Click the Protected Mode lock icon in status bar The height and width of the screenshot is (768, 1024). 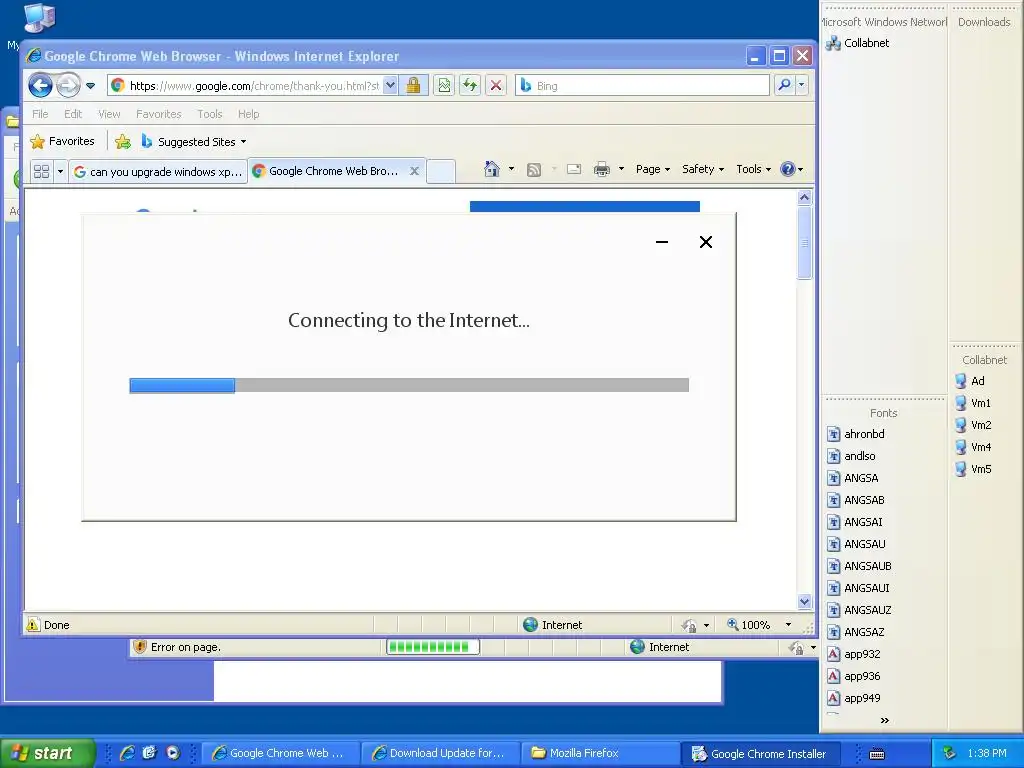[x=689, y=625]
